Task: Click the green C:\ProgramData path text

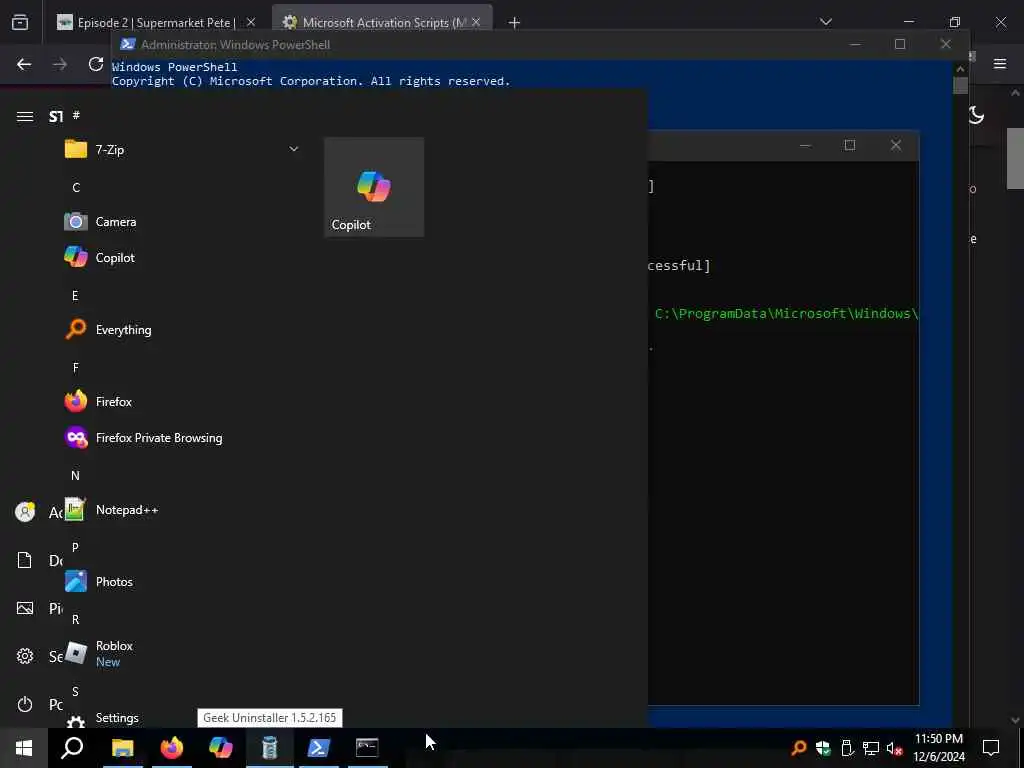Action: click(786, 313)
